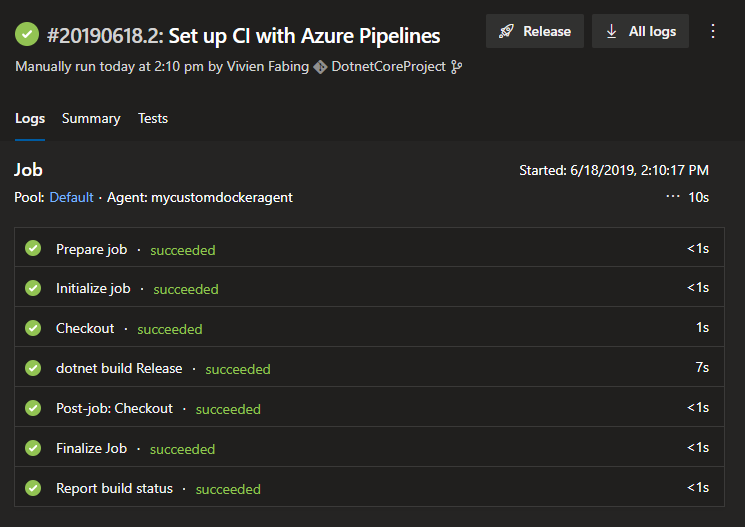745x527 pixels.
Task: Open the Default pool link
Action: pyautogui.click(x=71, y=197)
